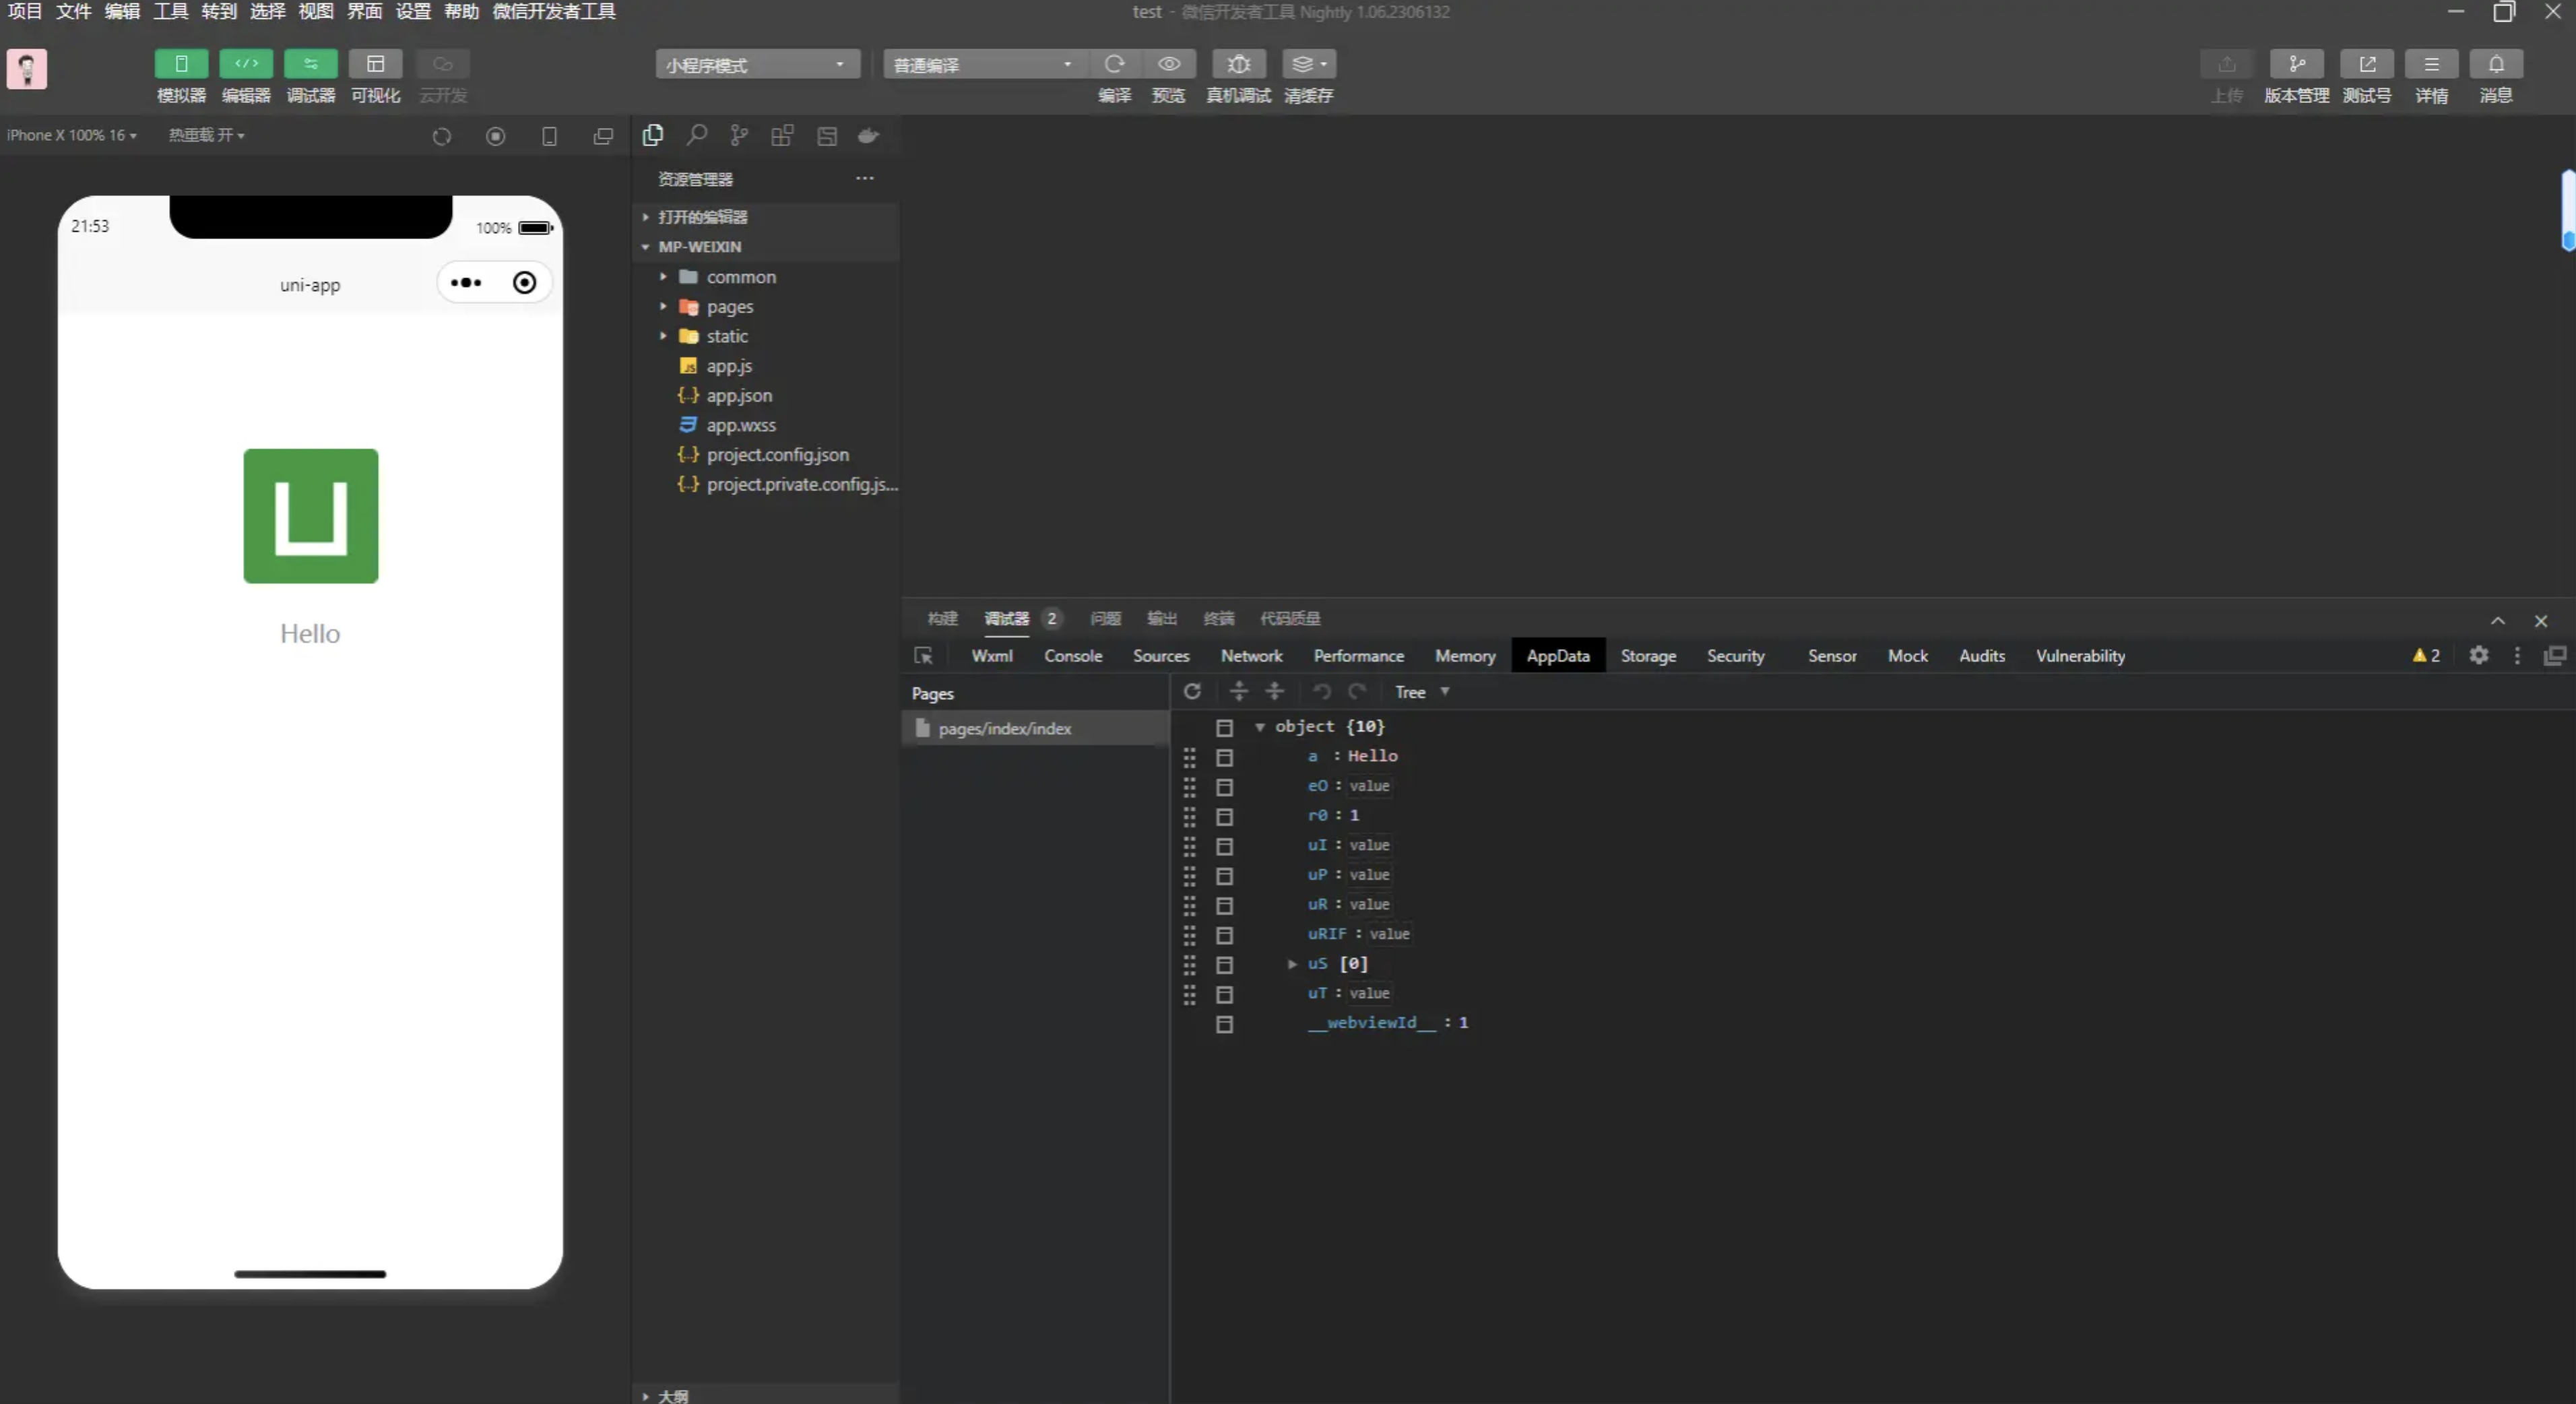The image size is (2576, 1404).
Task: Refresh the AppData tree
Action: 1192,692
